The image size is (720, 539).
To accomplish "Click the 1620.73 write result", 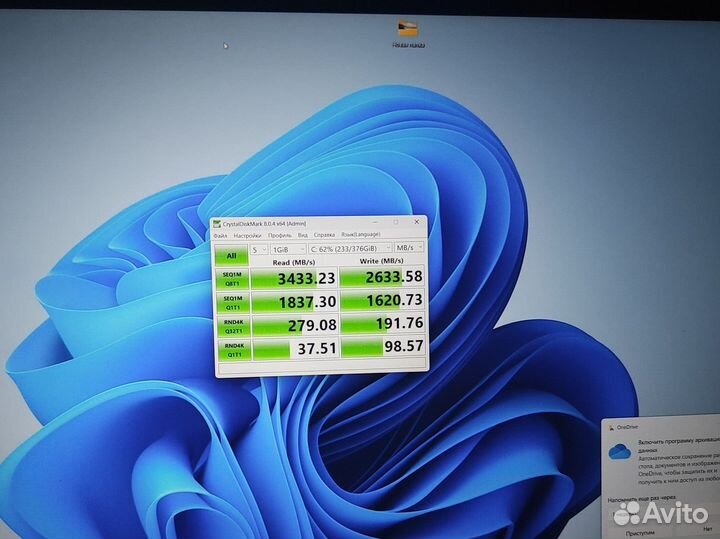I will point(382,300).
